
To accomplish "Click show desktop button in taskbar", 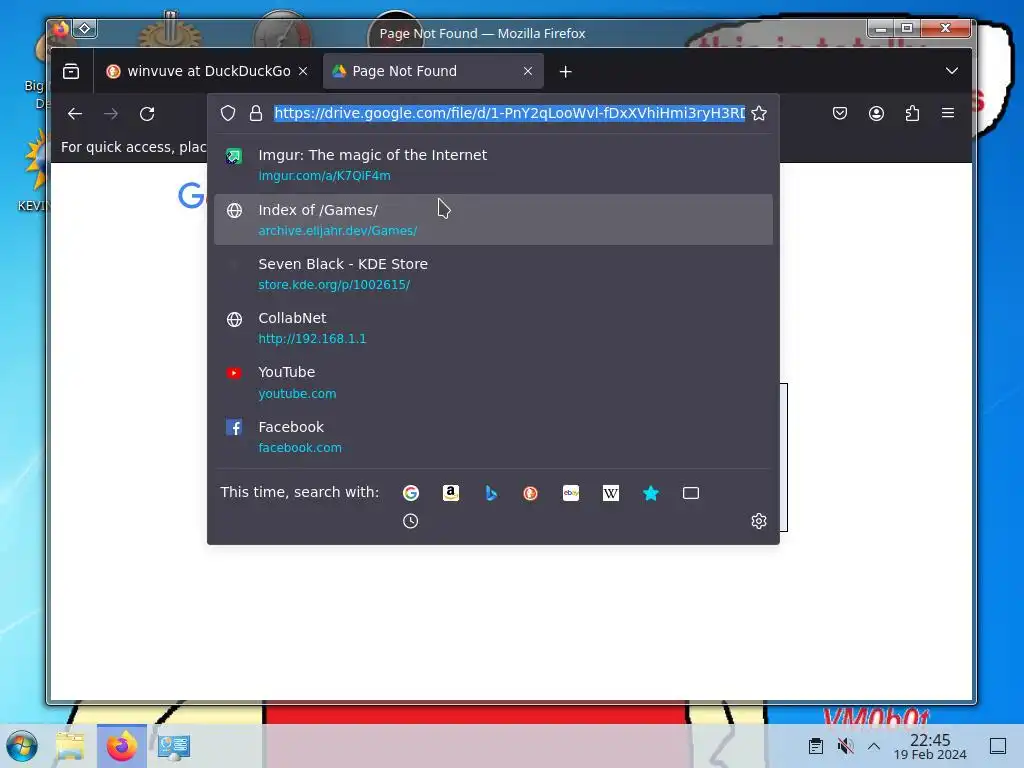I will point(998,746).
